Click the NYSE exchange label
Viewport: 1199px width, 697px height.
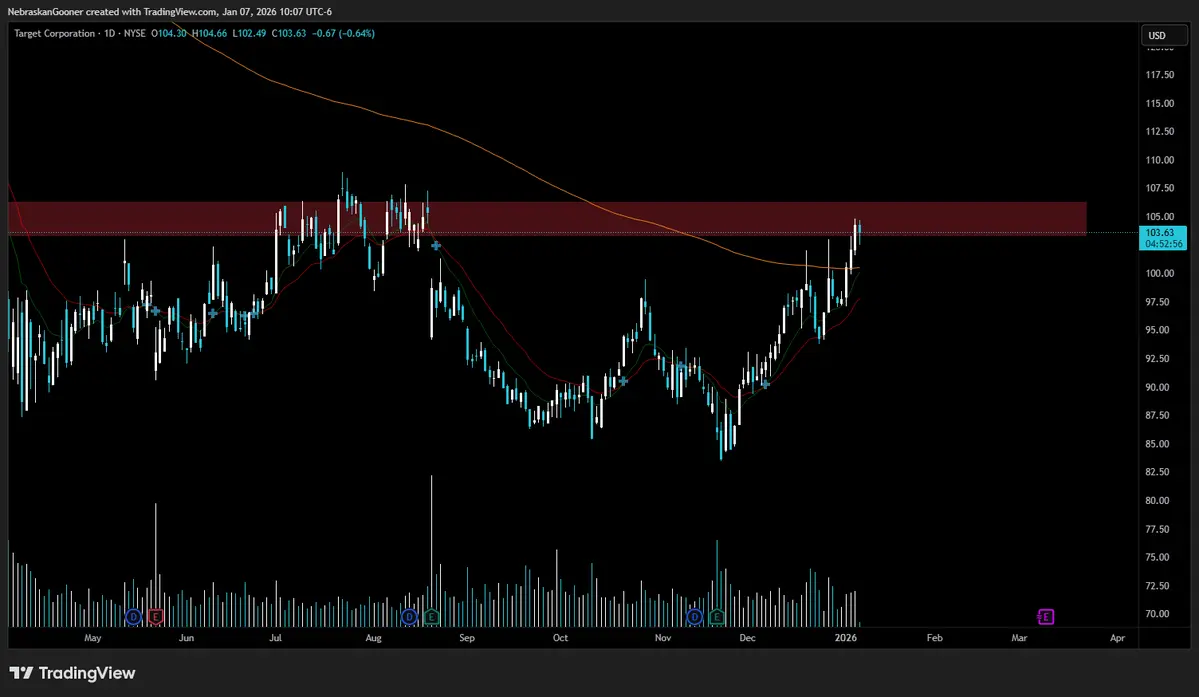click(x=135, y=34)
